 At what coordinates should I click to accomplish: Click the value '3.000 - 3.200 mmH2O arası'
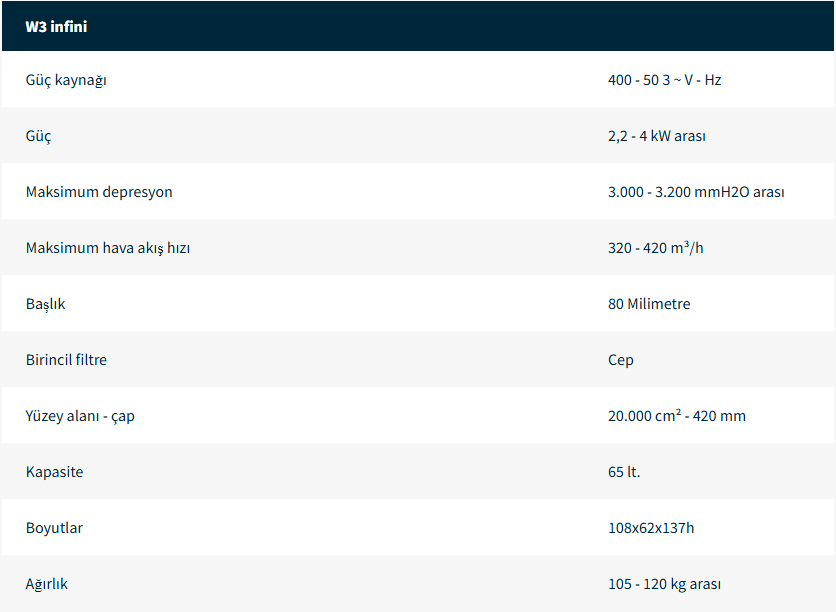click(696, 192)
